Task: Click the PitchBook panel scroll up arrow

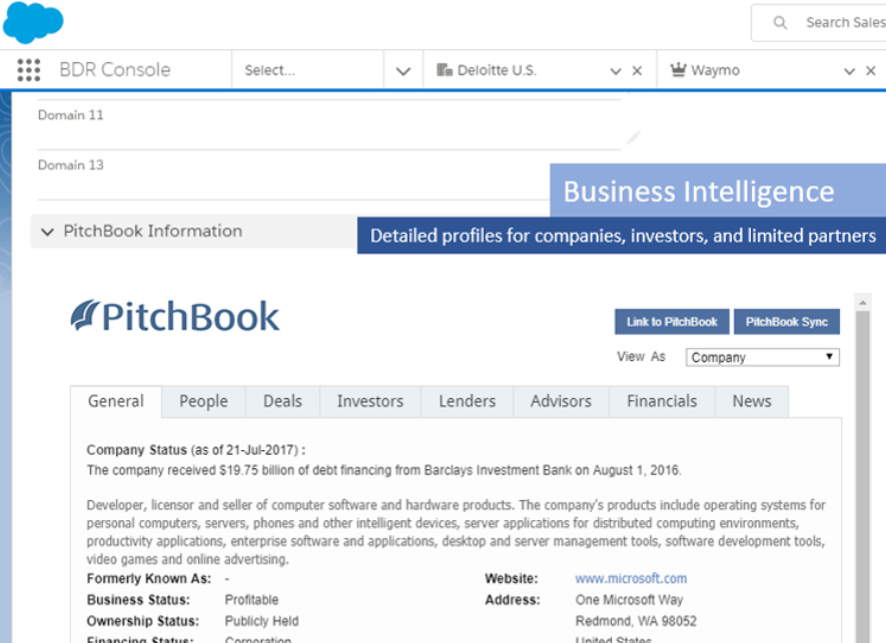Action: 862,303
